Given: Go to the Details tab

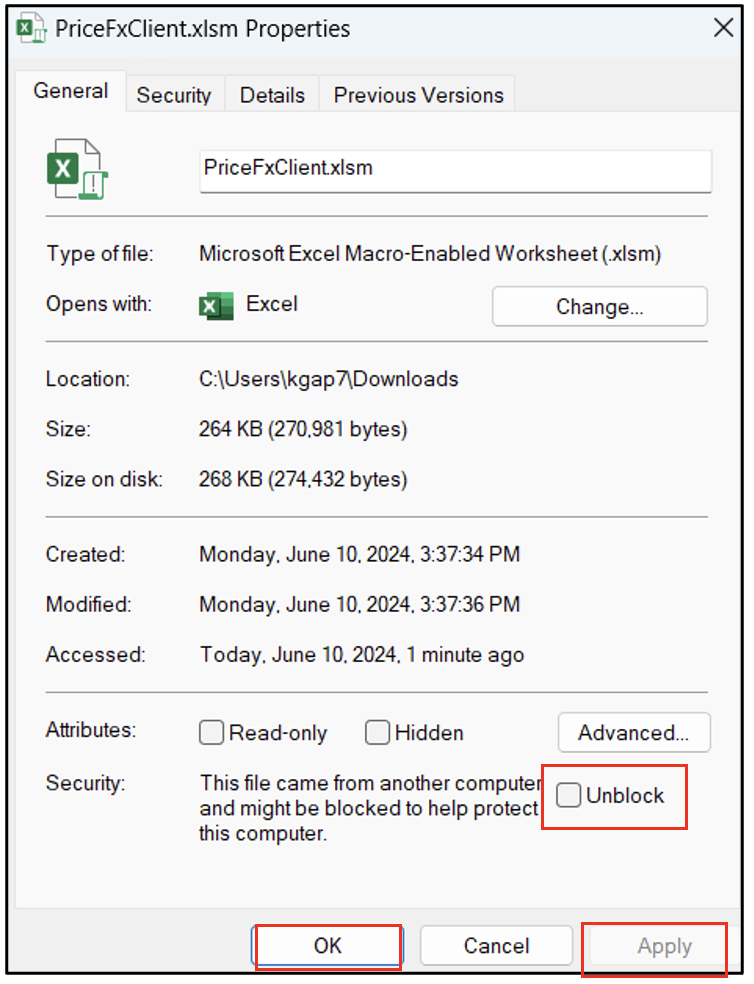Looking at the screenshot, I should pos(272,95).
